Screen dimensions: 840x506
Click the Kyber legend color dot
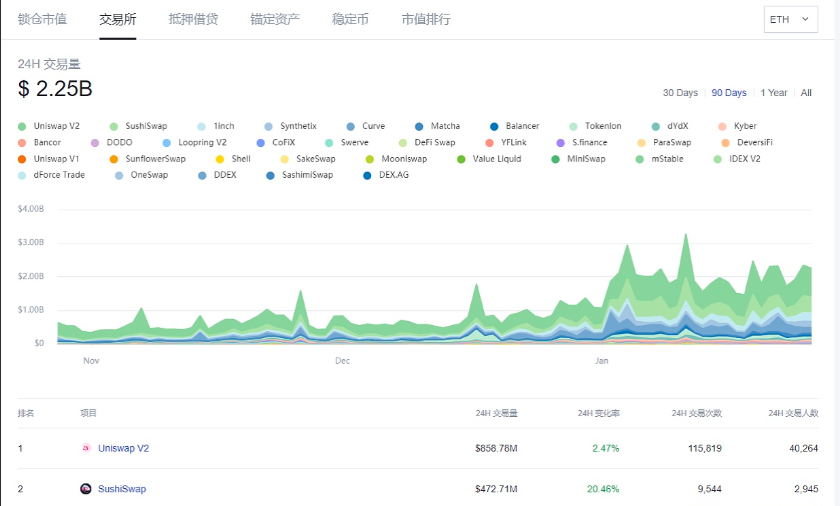tap(722, 126)
